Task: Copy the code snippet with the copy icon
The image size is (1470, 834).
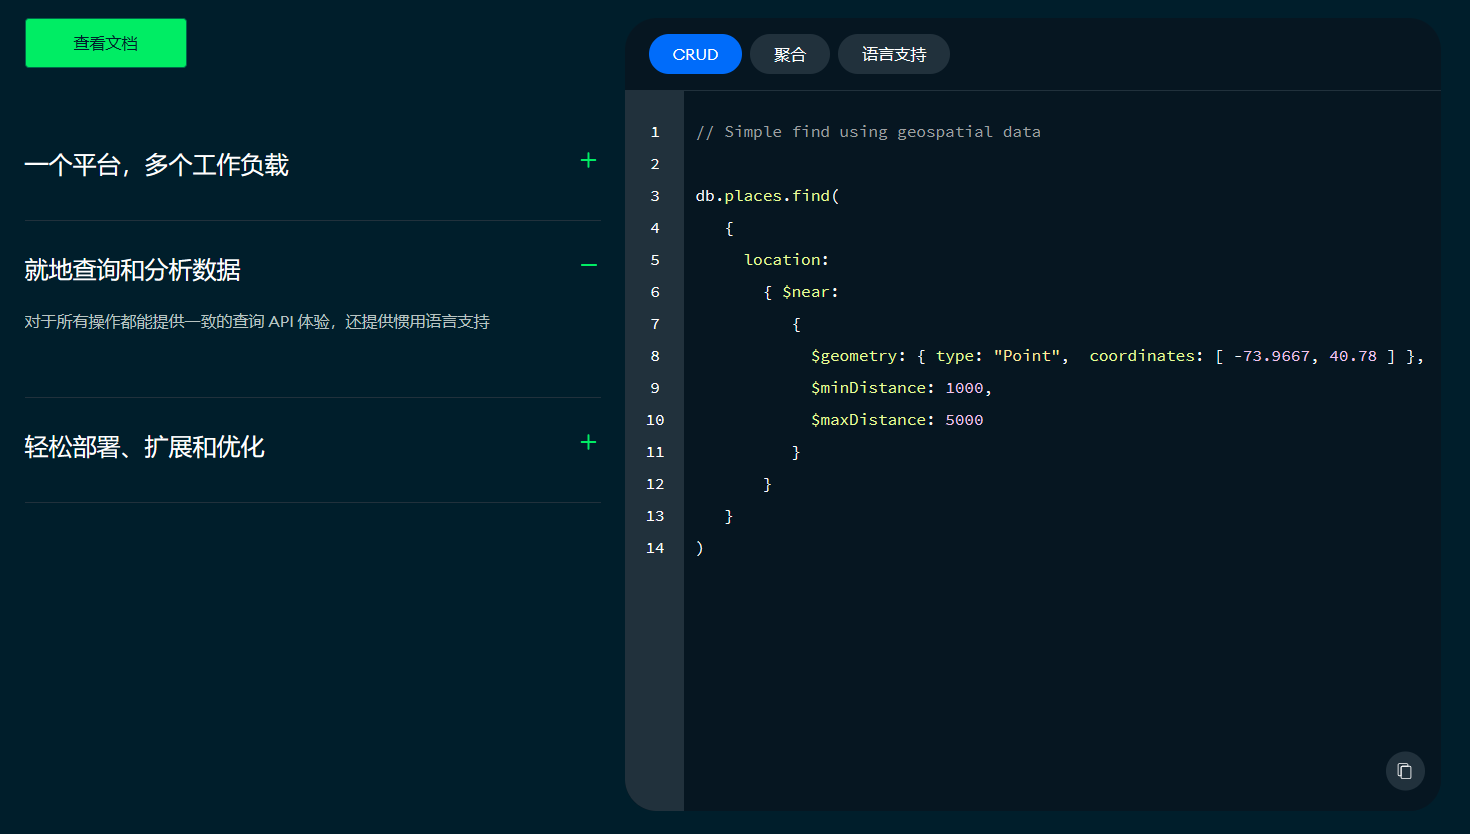Action: pos(1405,771)
